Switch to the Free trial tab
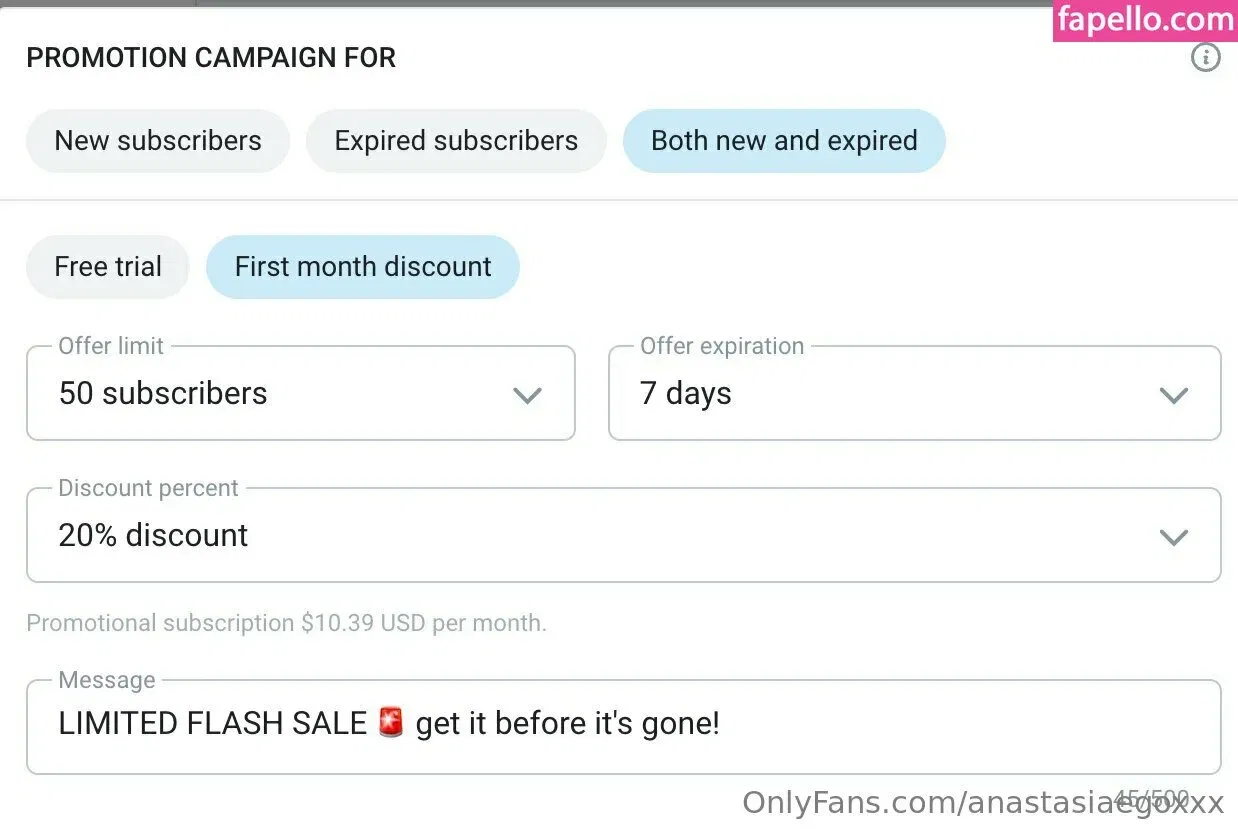The width and height of the screenshot is (1238, 834). (108, 267)
